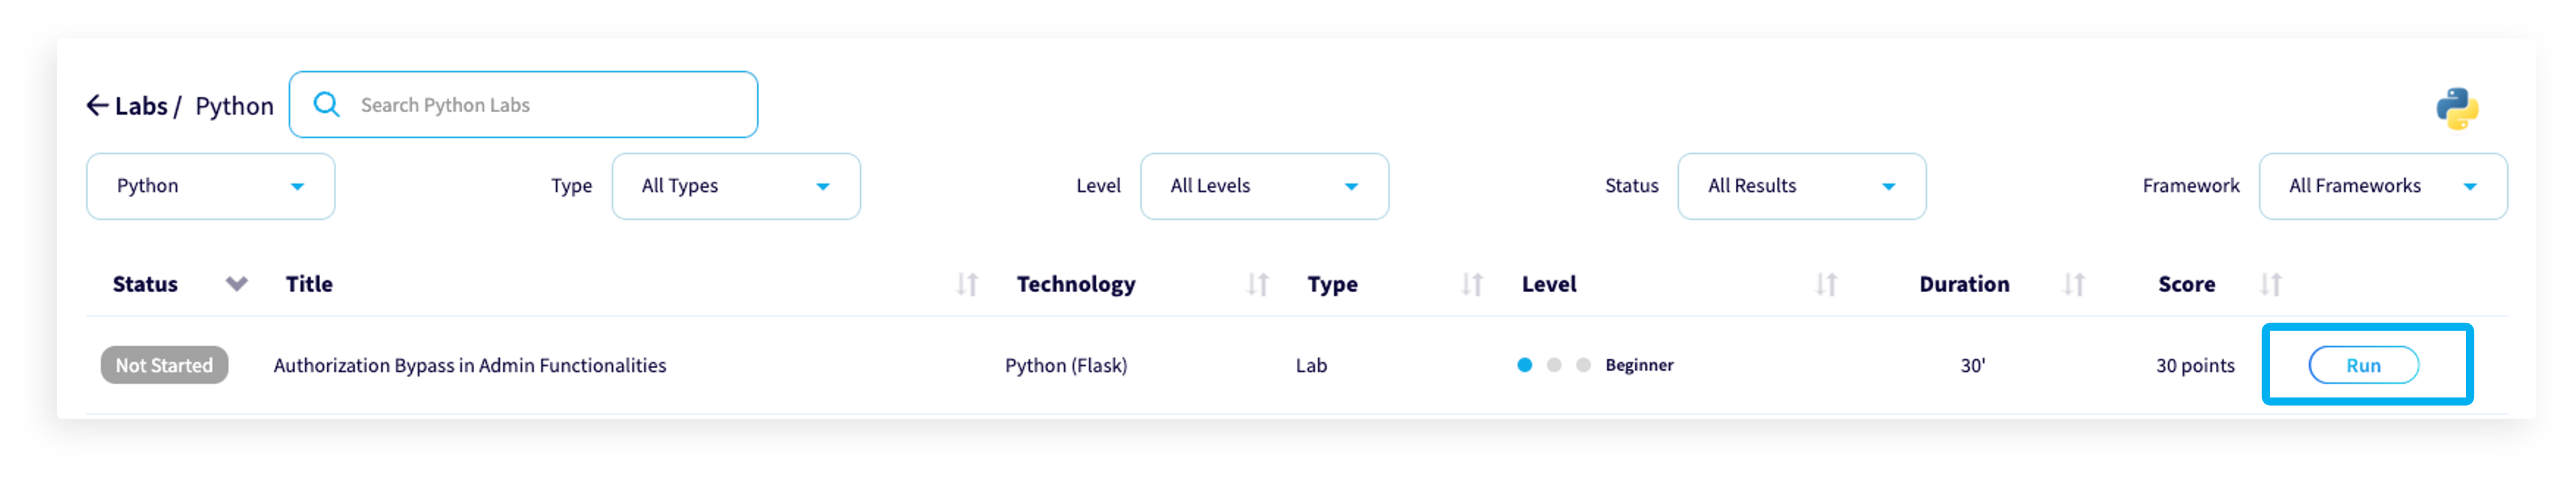
Task: Click the Beginner level dots indicator
Action: tap(1553, 365)
